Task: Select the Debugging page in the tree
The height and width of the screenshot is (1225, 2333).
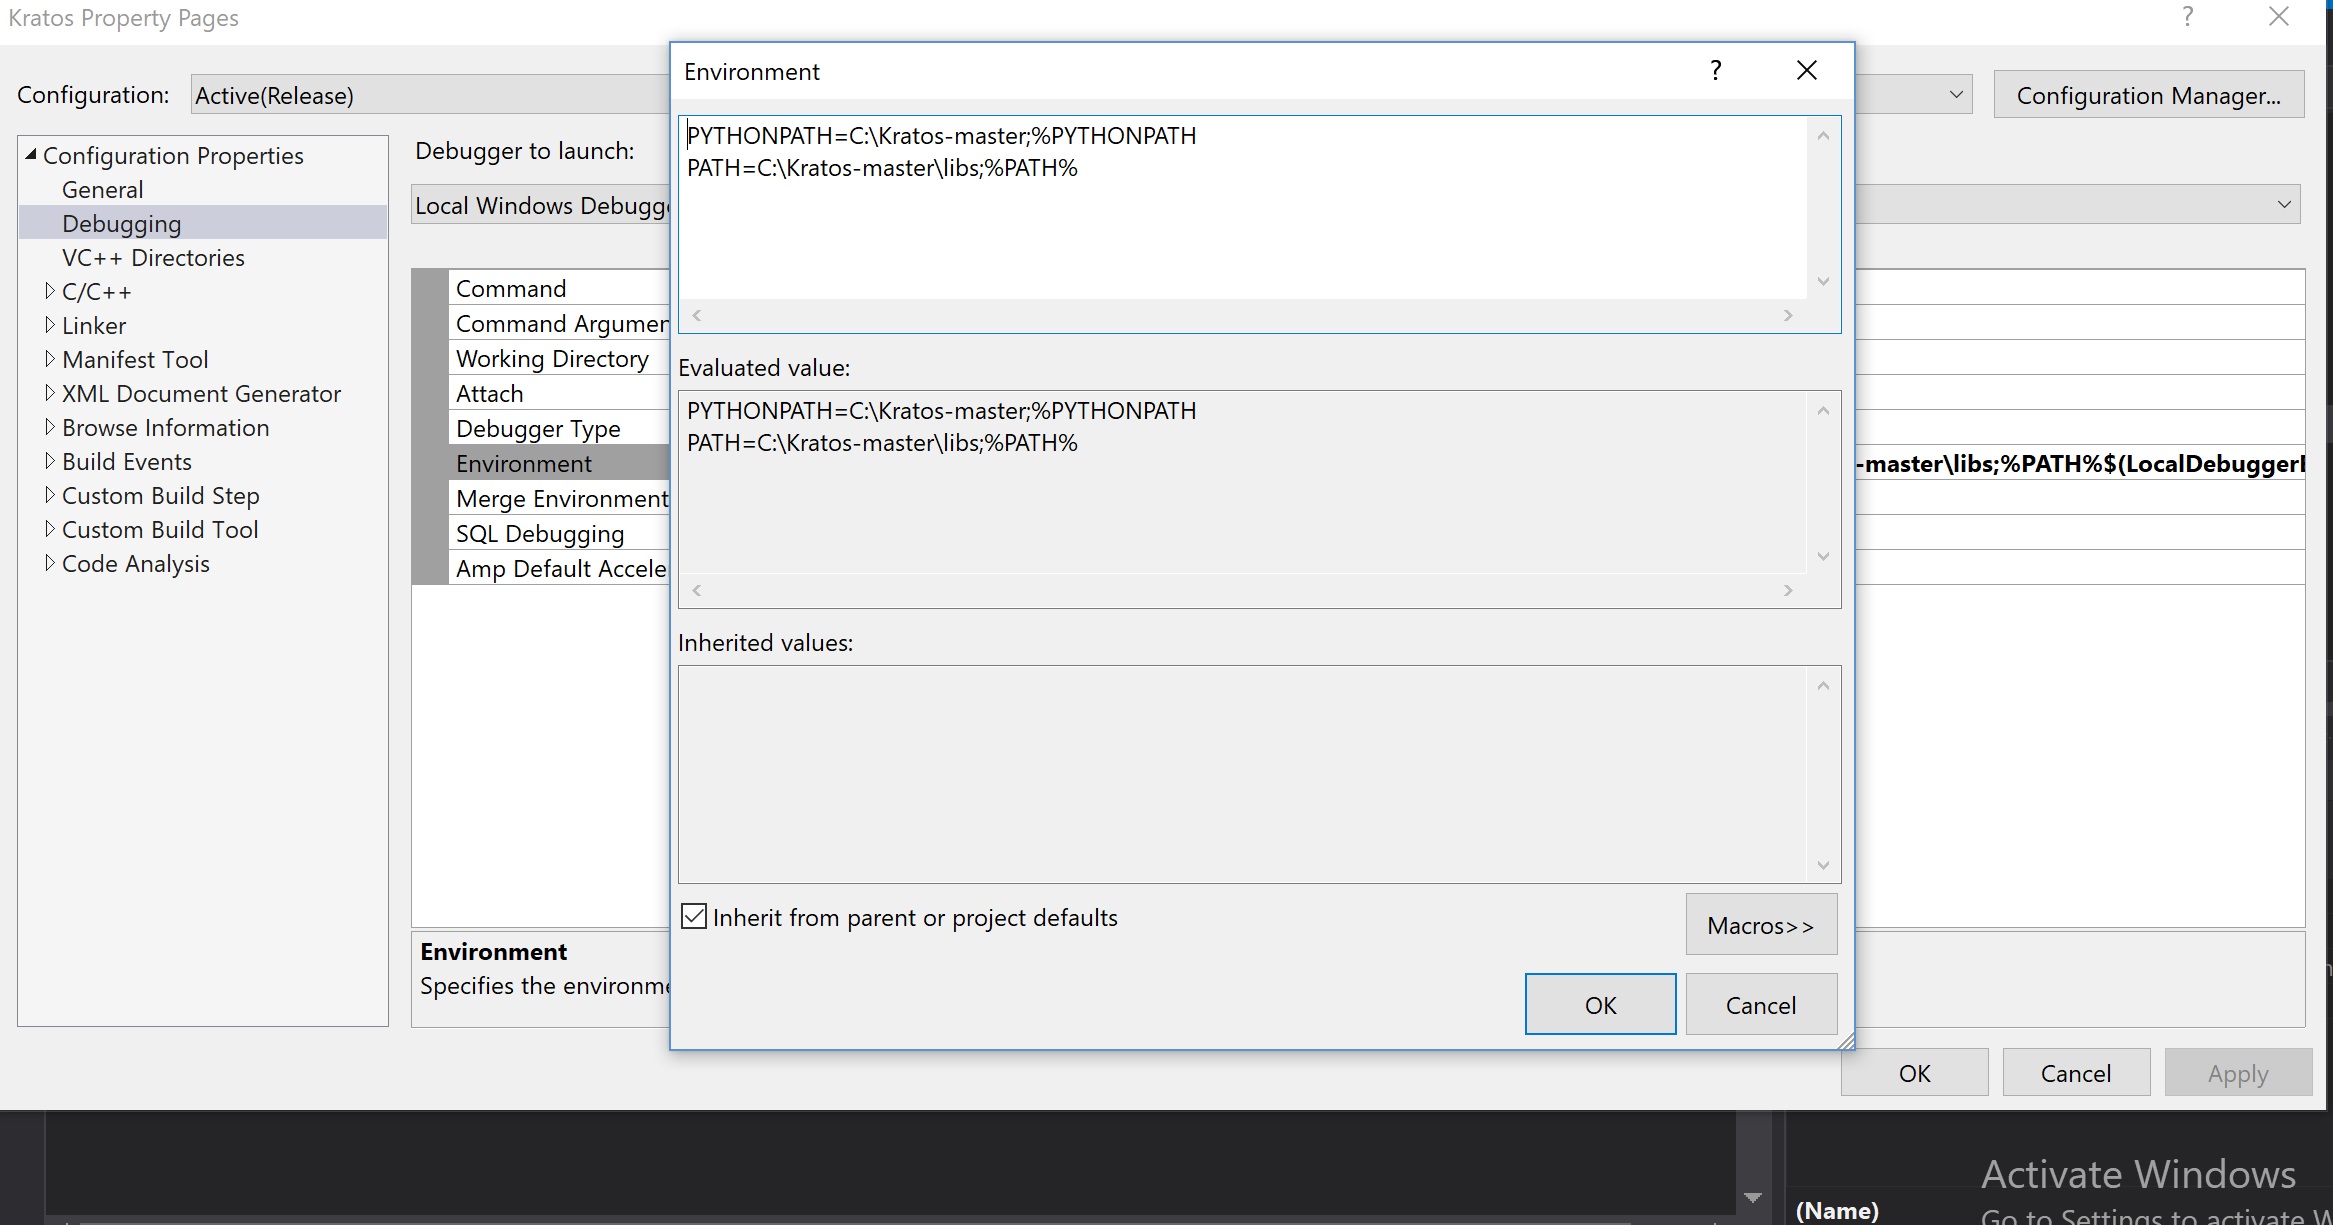Action: coord(121,222)
